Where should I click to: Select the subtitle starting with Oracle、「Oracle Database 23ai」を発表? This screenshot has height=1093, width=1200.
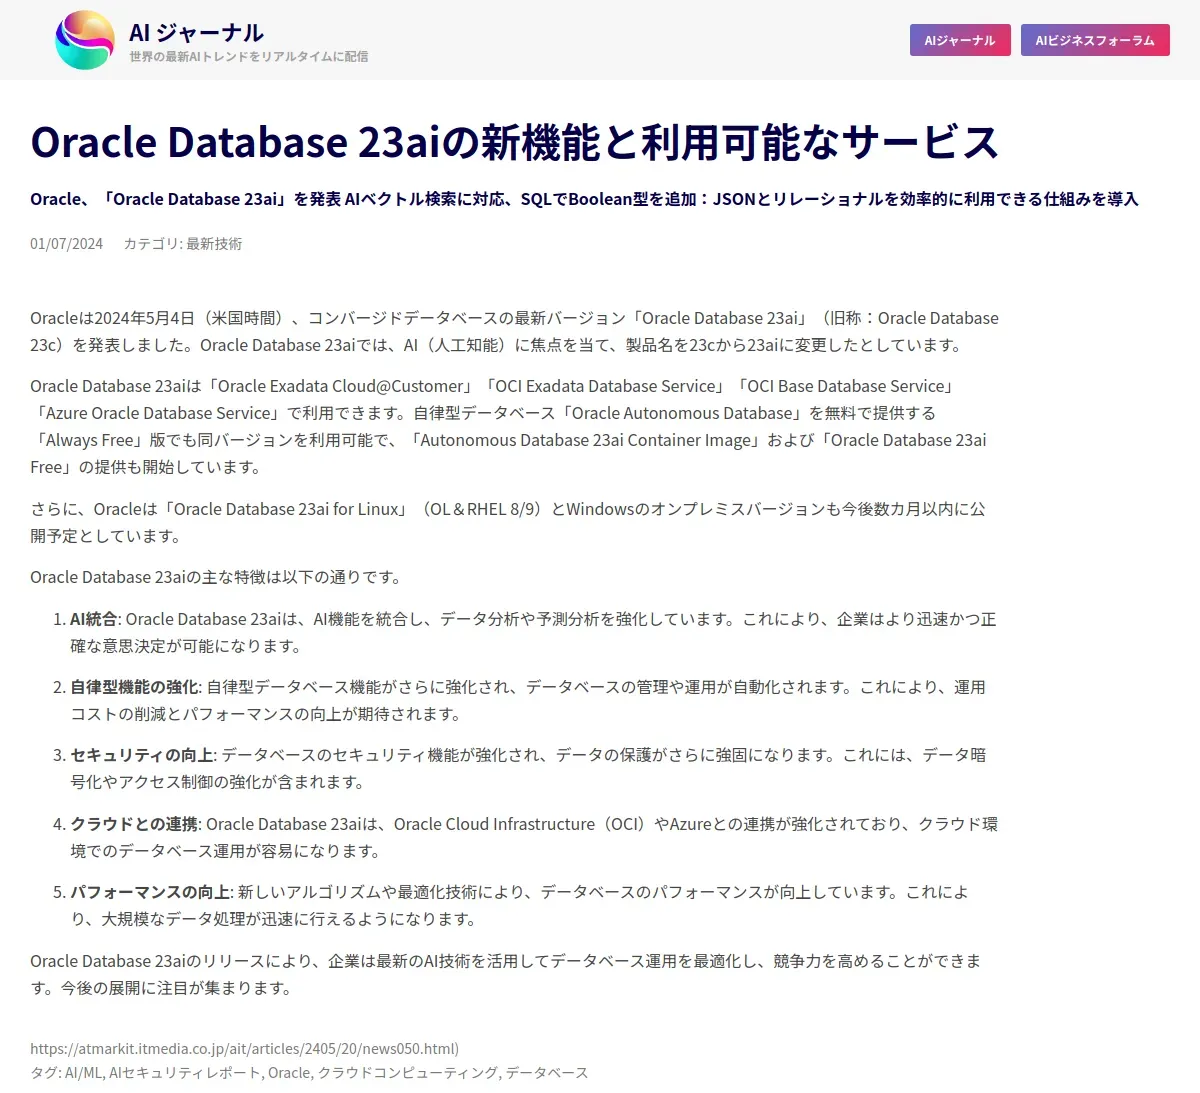click(584, 199)
